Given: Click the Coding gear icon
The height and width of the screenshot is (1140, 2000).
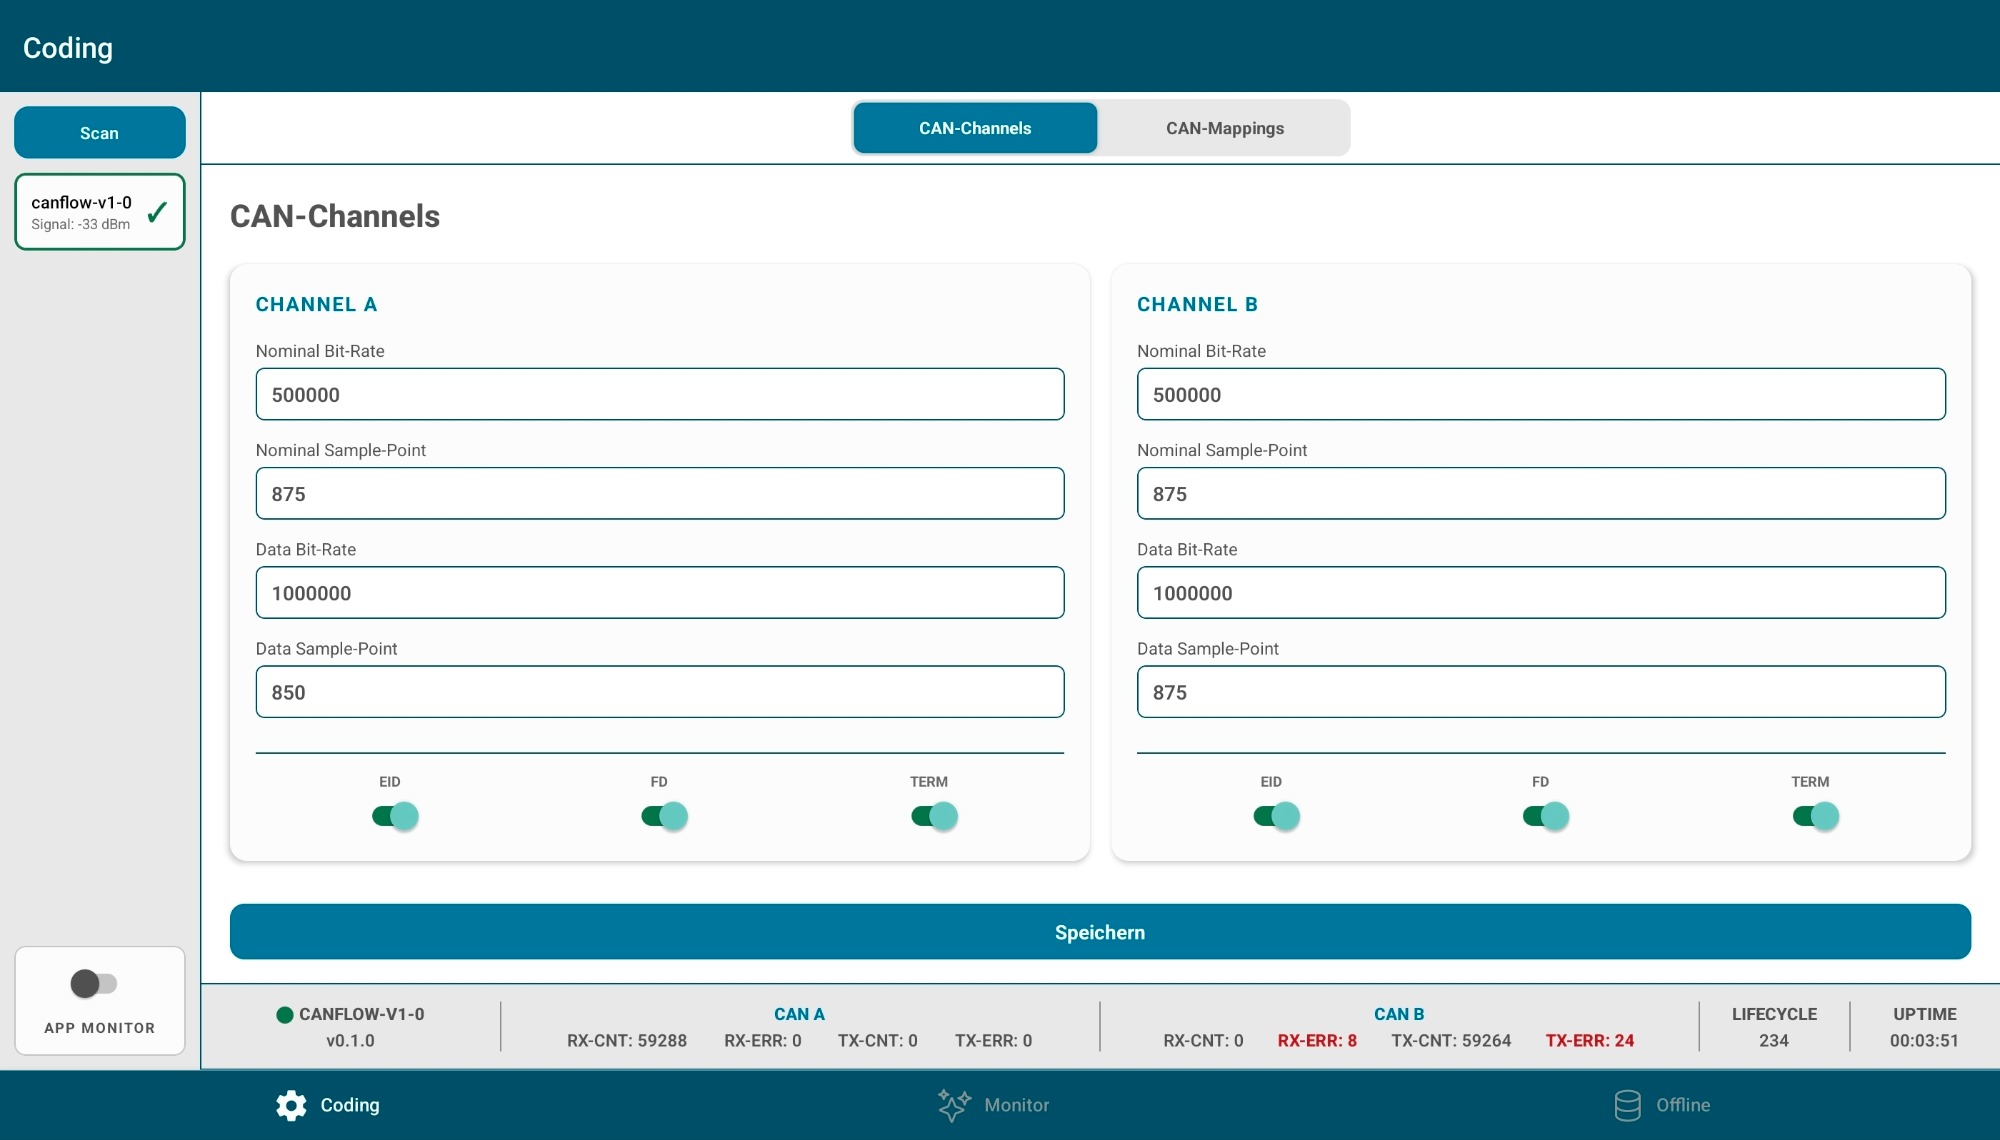Looking at the screenshot, I should 291,1105.
